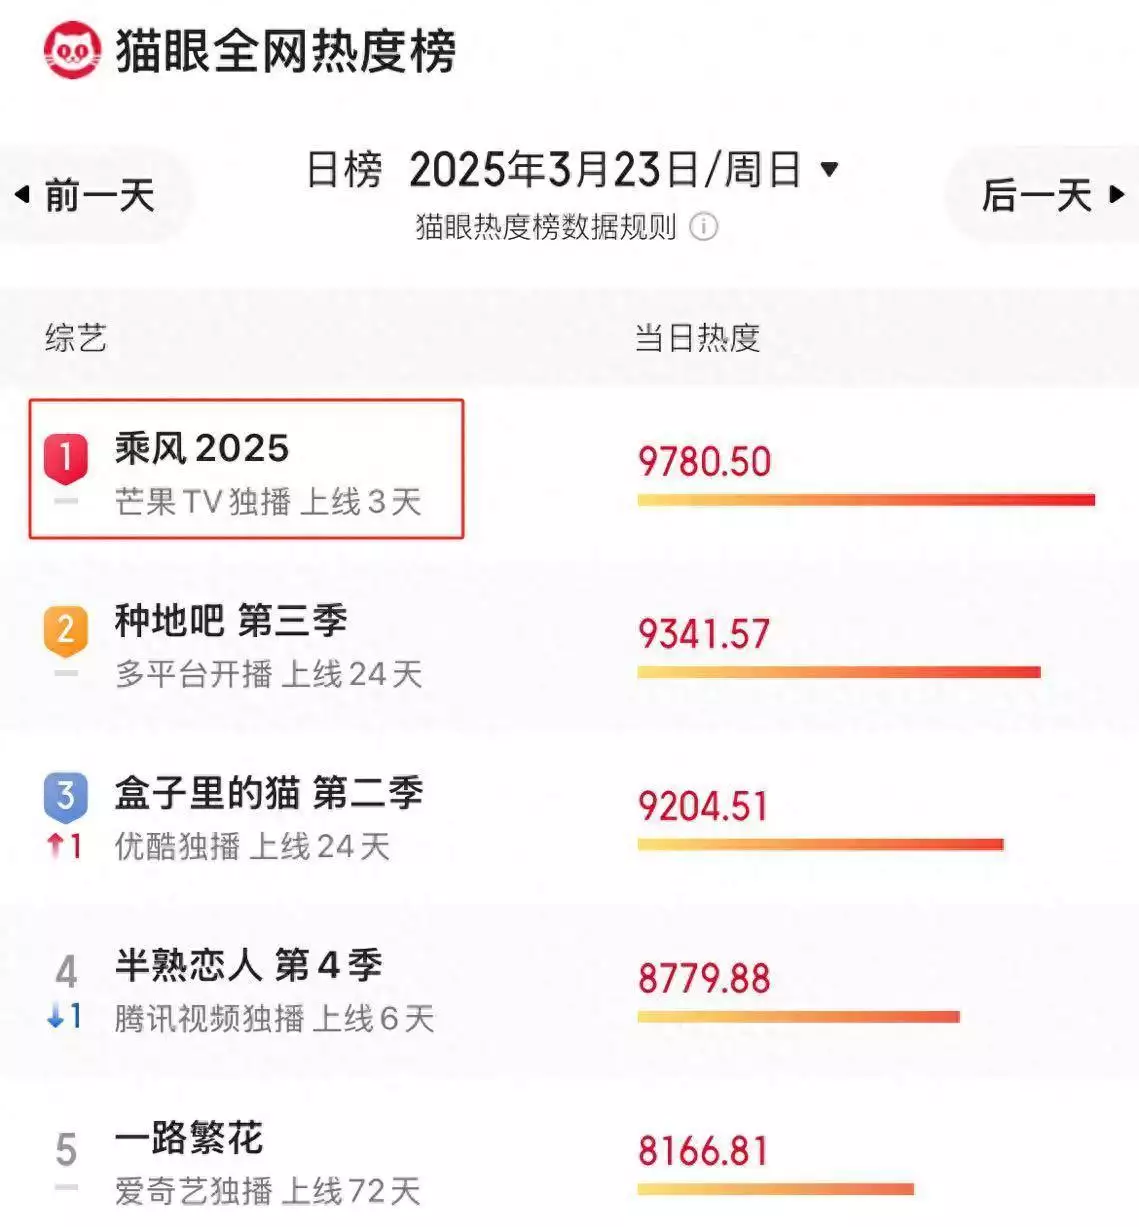Open the heat ranking rules info icon
This screenshot has height=1227, width=1139.
pos(704,227)
